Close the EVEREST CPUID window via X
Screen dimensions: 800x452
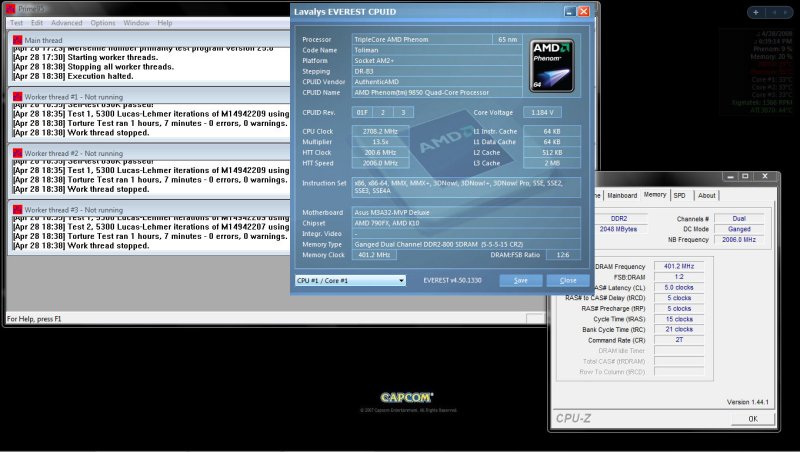coord(584,11)
